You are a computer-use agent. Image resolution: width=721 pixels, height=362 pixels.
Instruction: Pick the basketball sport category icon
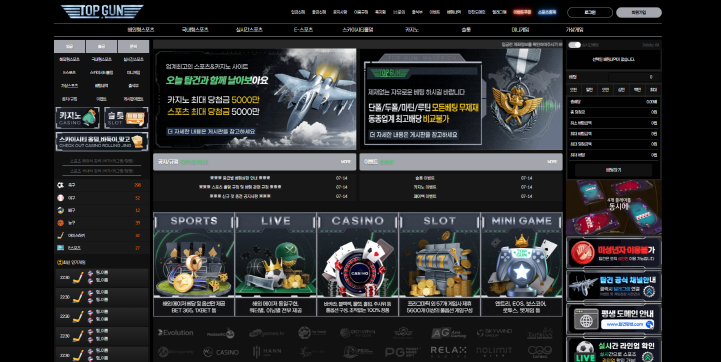pyautogui.click(x=60, y=223)
